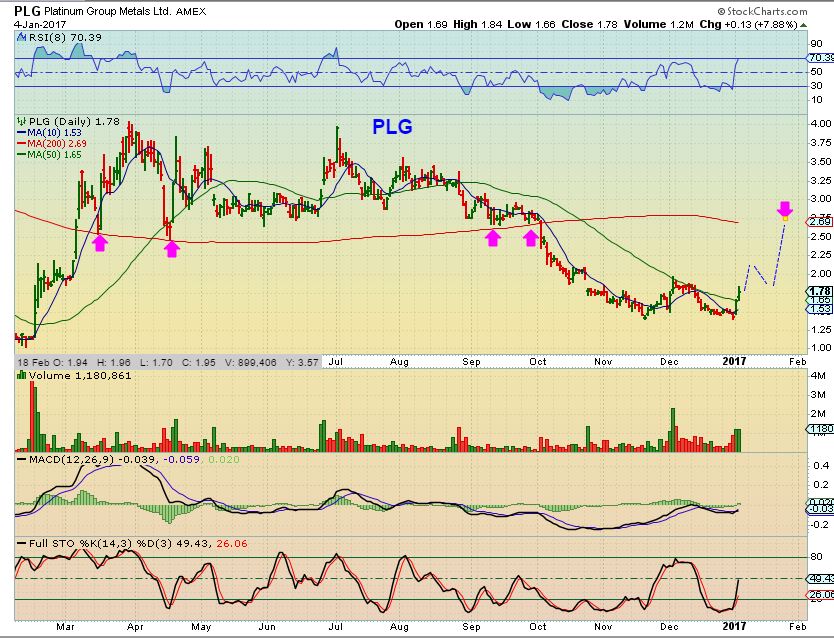Image resolution: width=834 pixels, height=638 pixels.
Task: Click the 4M volume axis label
Action: click(818, 375)
